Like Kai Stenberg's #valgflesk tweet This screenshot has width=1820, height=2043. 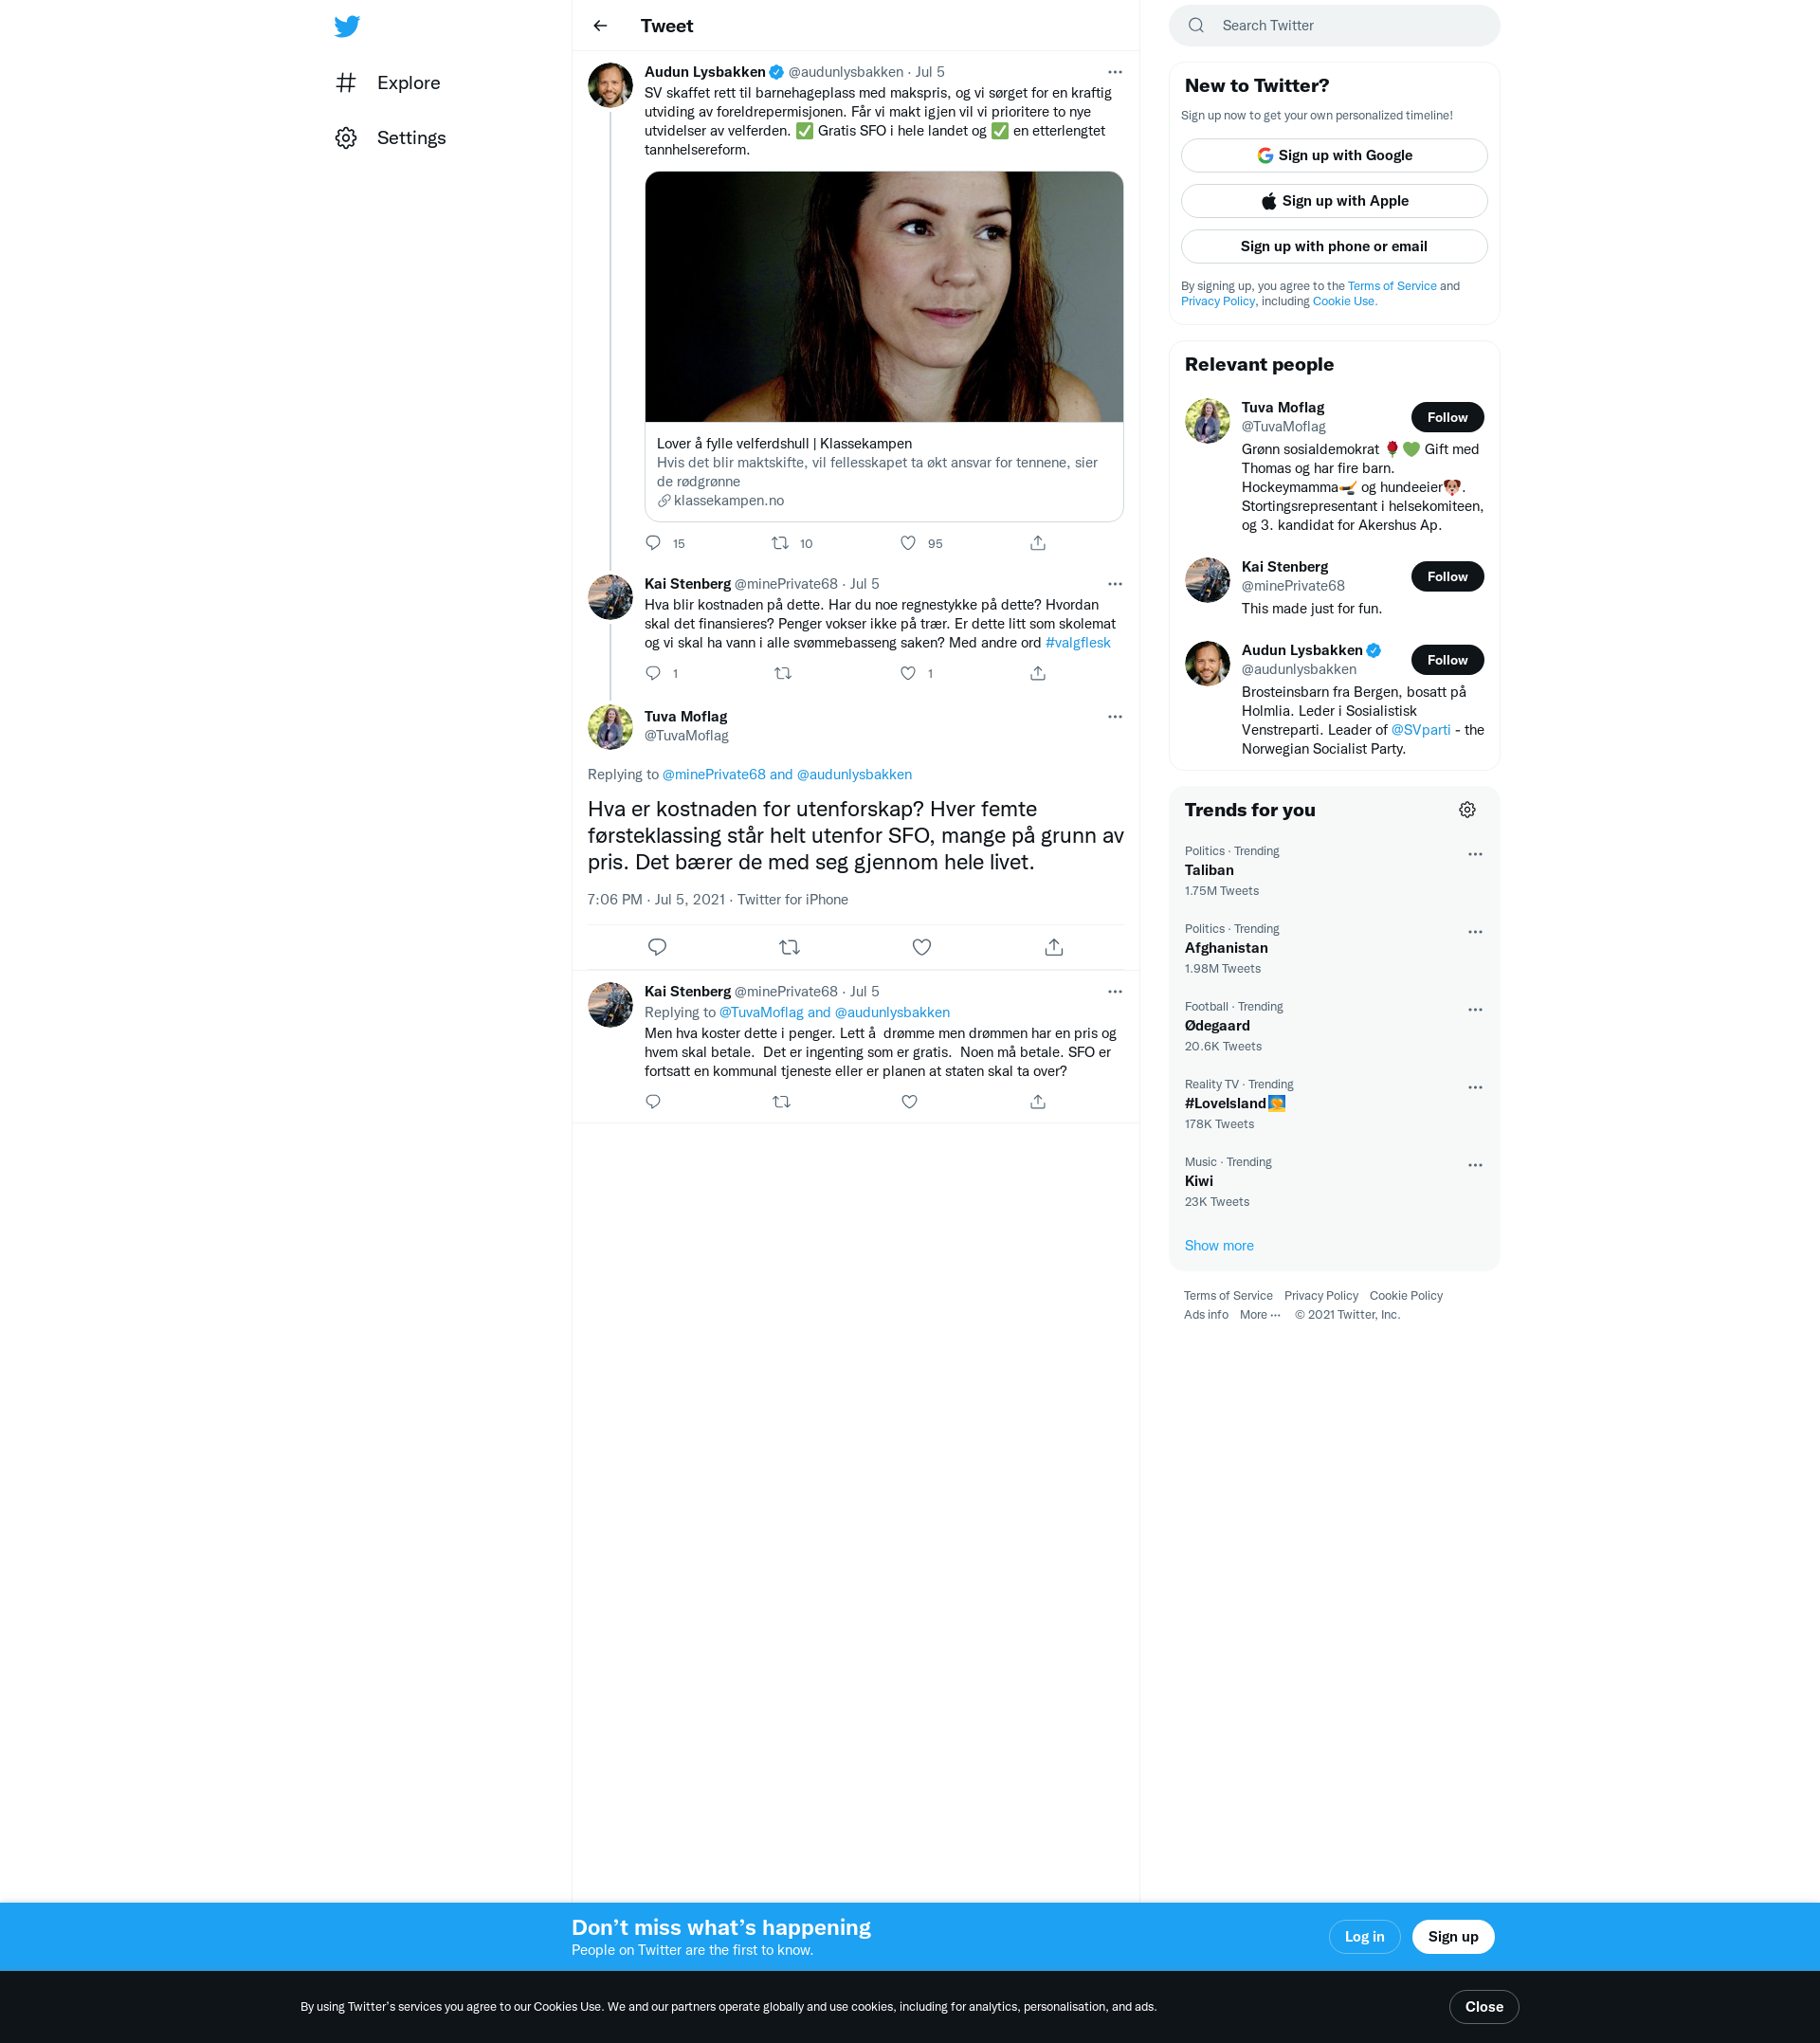(x=908, y=673)
